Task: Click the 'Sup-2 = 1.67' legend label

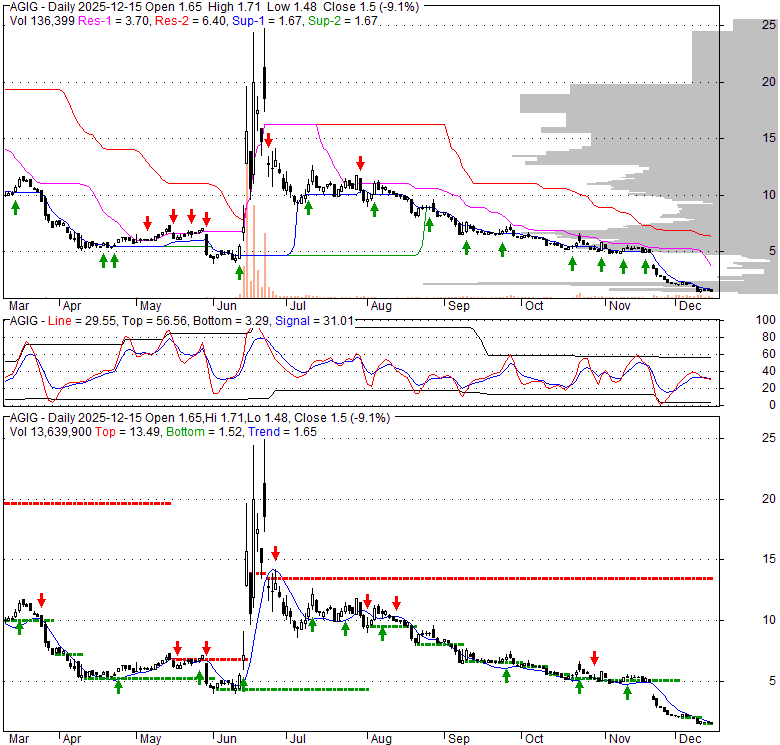Action: pyautogui.click(x=343, y=21)
